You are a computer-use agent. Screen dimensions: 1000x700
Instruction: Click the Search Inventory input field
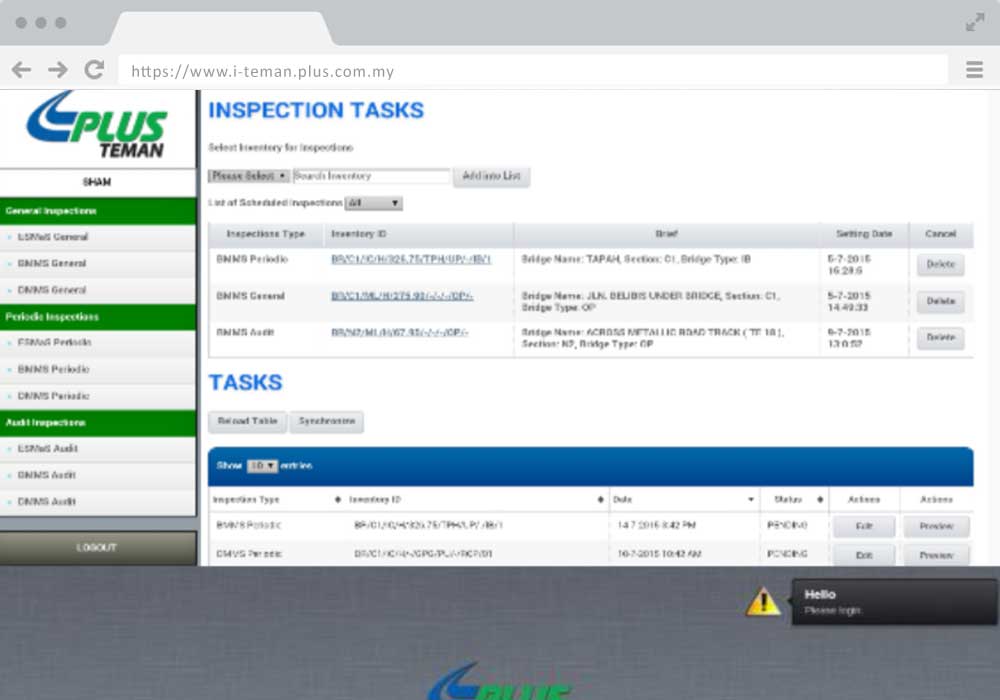[x=372, y=176]
